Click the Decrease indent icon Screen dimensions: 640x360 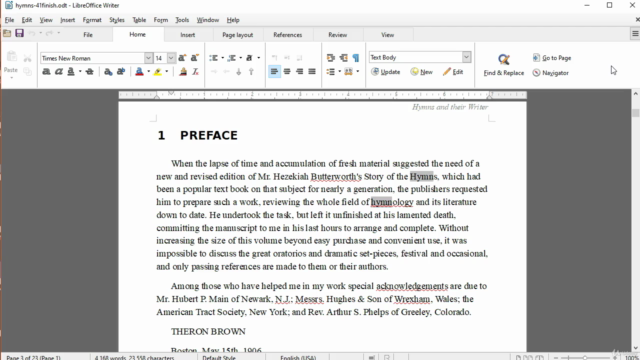point(343,58)
